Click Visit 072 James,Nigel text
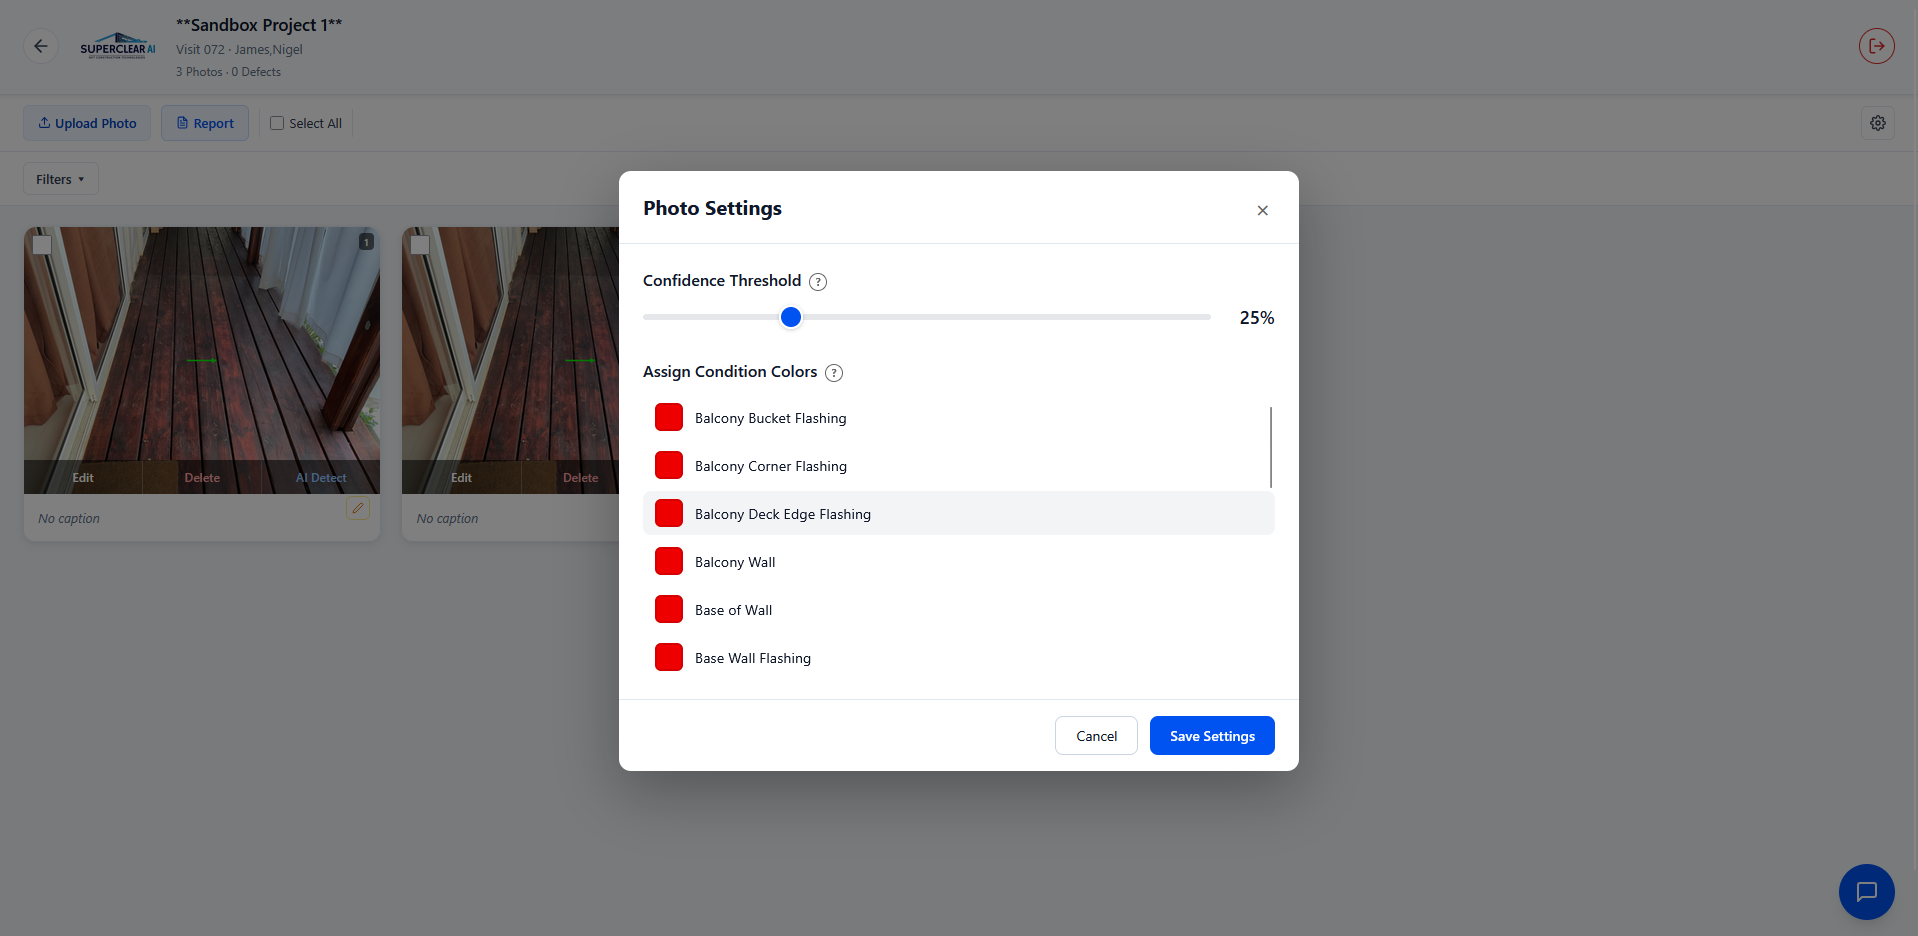 coord(239,49)
